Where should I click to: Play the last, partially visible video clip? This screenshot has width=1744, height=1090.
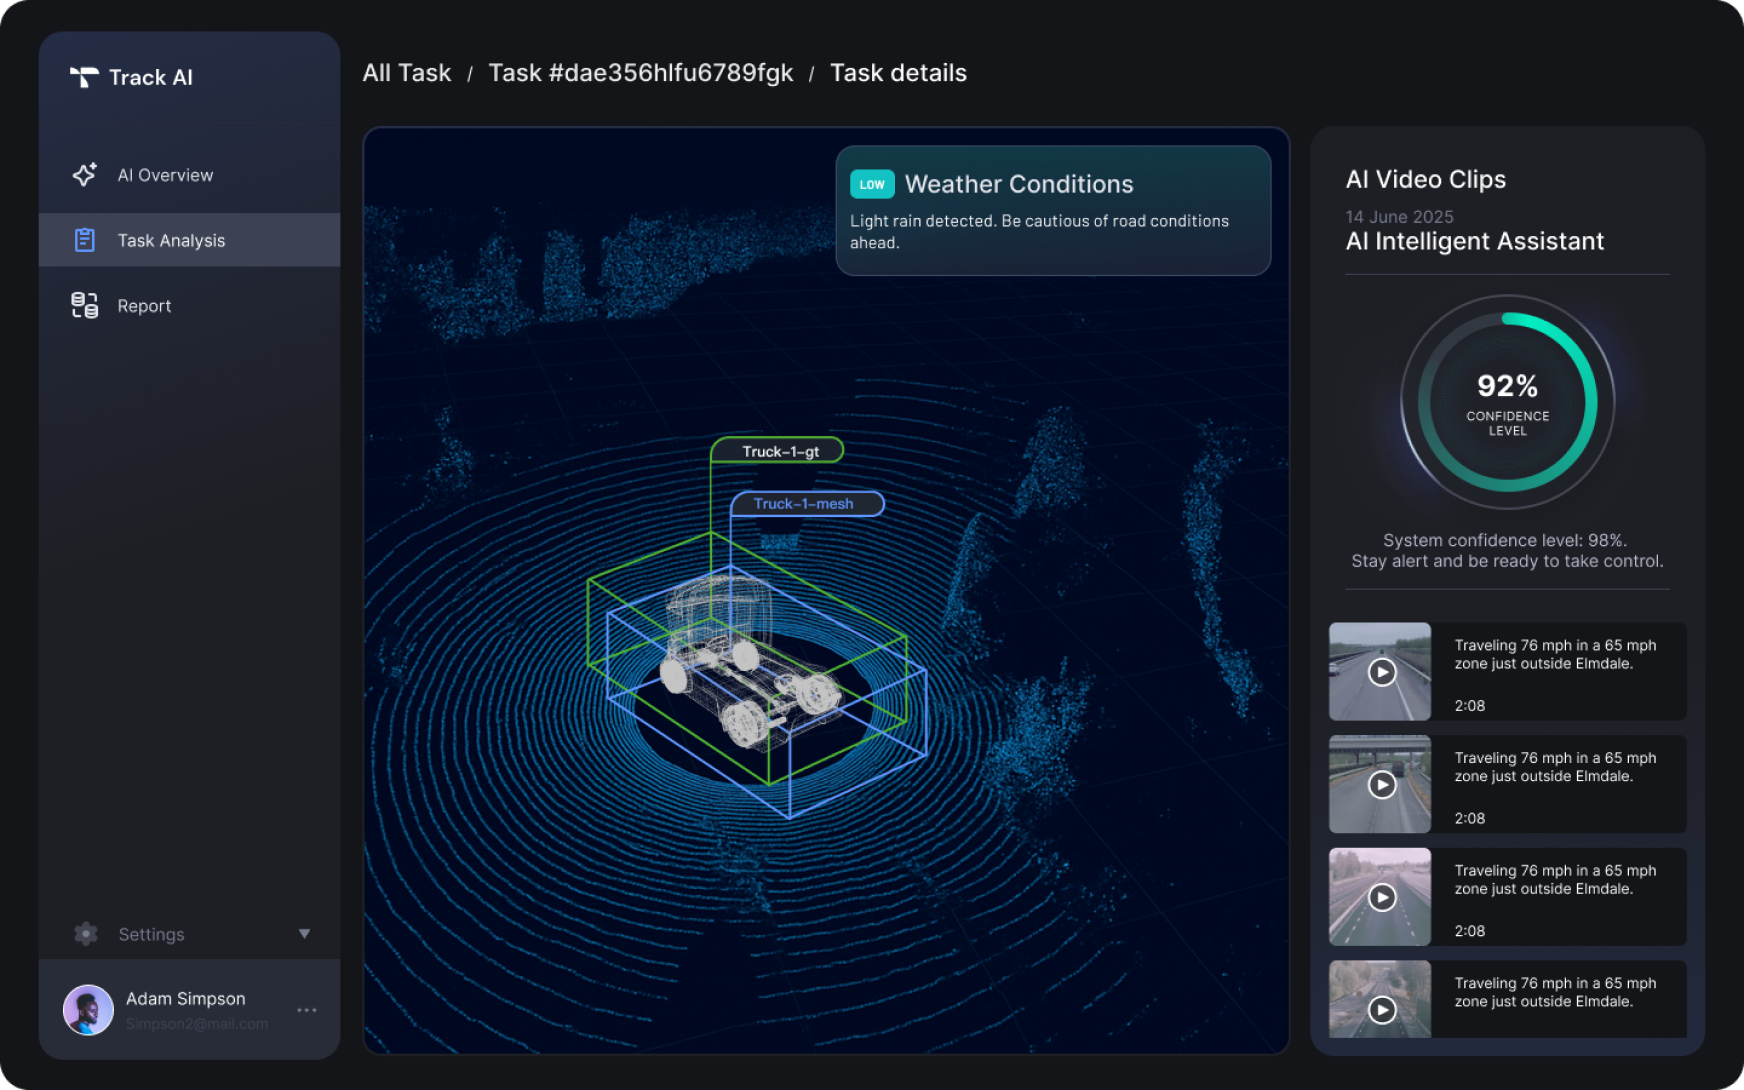[x=1382, y=1010]
